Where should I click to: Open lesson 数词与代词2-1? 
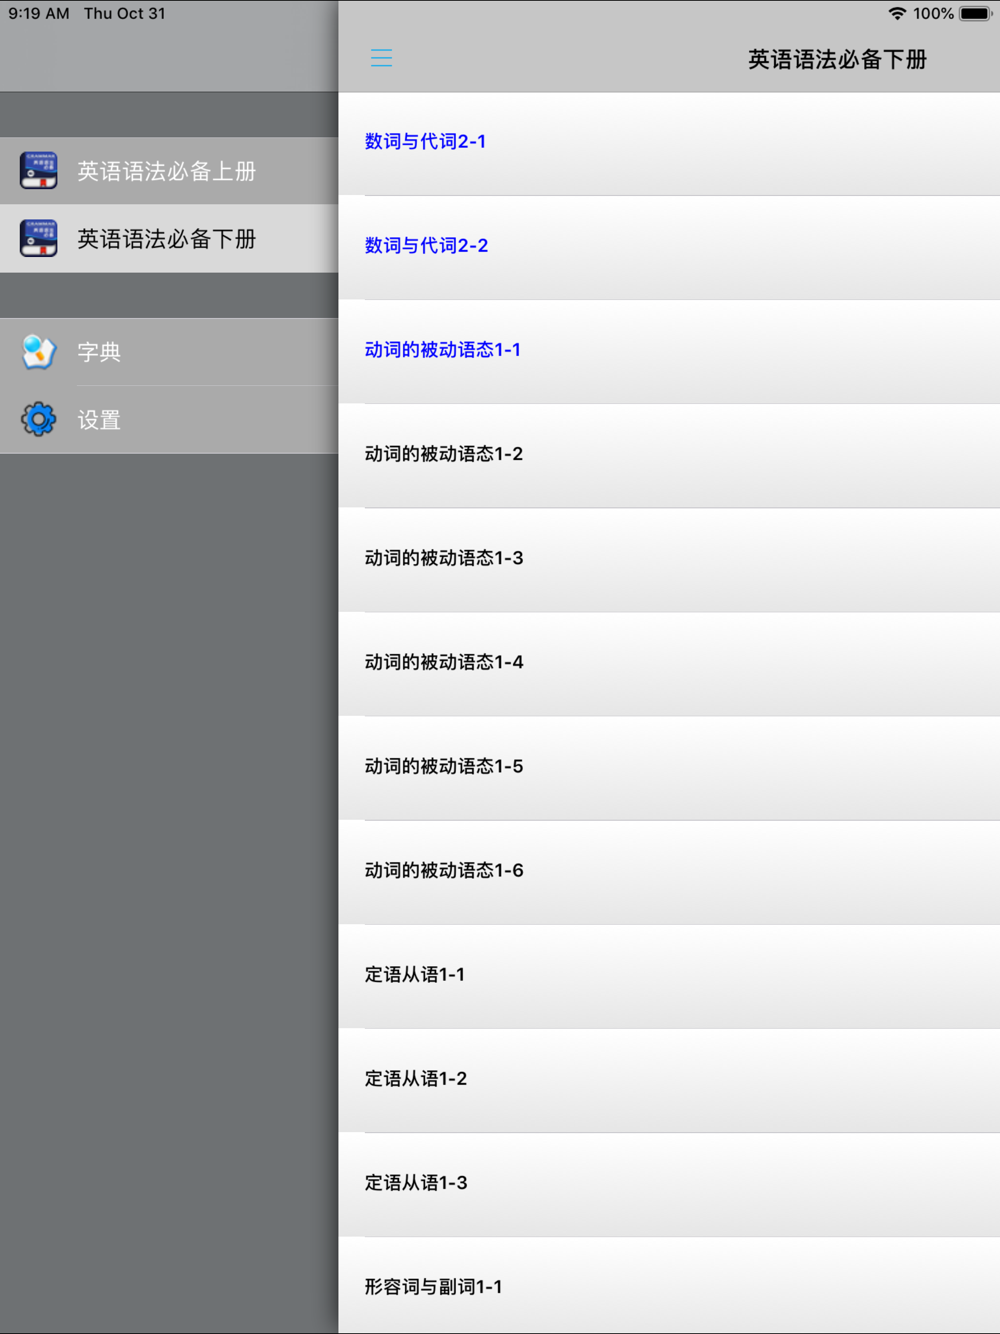[x=669, y=143]
